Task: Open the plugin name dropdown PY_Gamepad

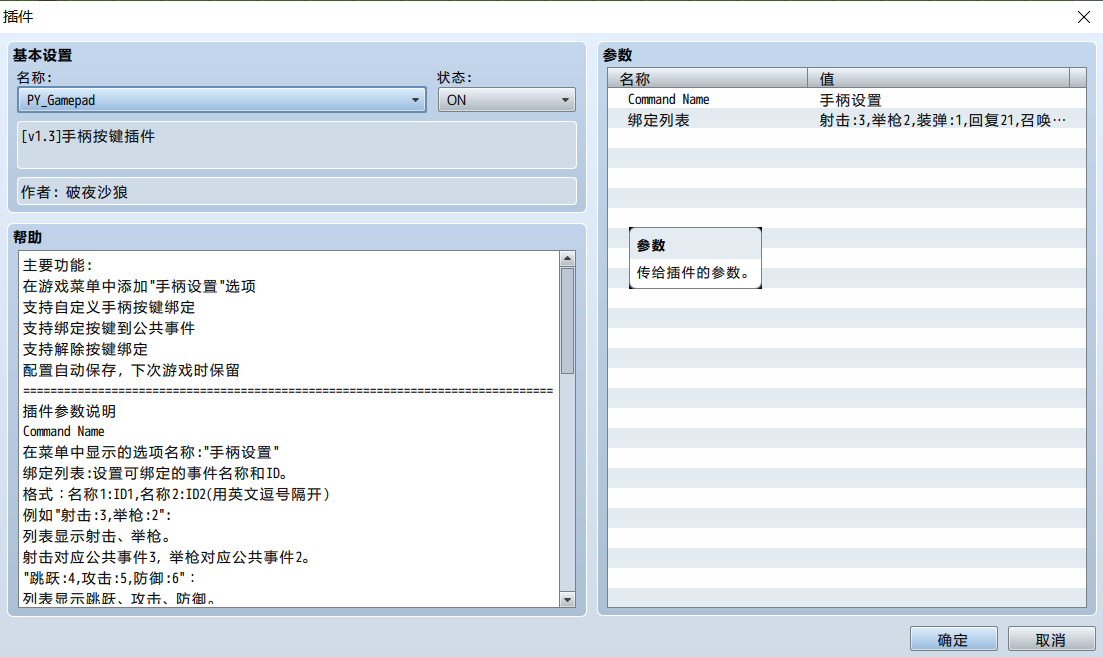Action: click(x=222, y=100)
